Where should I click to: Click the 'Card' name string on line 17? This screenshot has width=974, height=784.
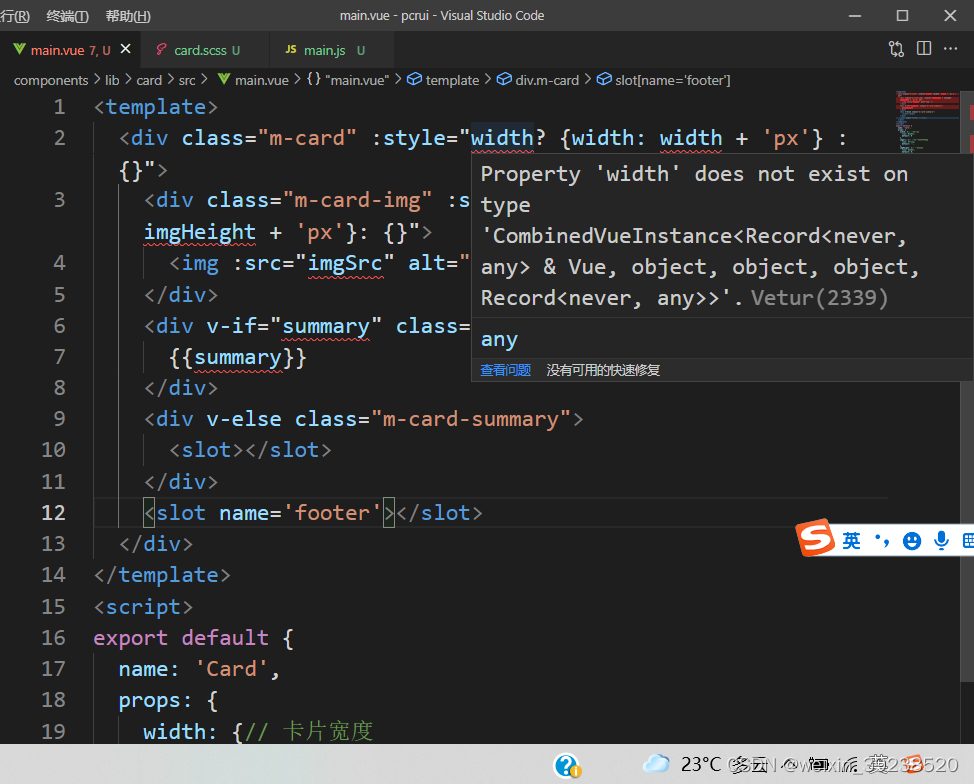[231, 669]
